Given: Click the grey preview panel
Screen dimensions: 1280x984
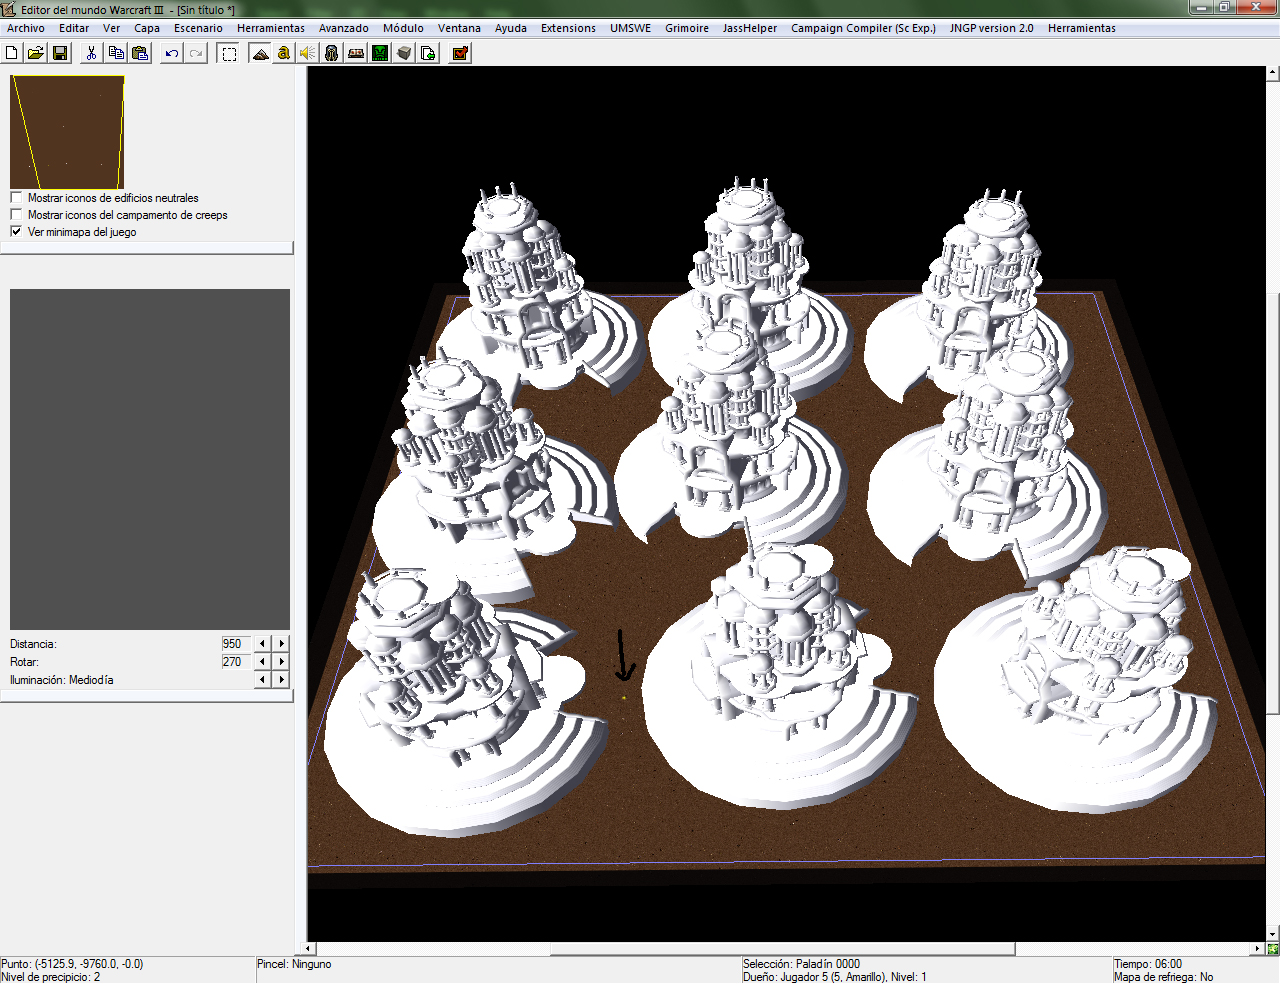Looking at the screenshot, I should coord(150,459).
